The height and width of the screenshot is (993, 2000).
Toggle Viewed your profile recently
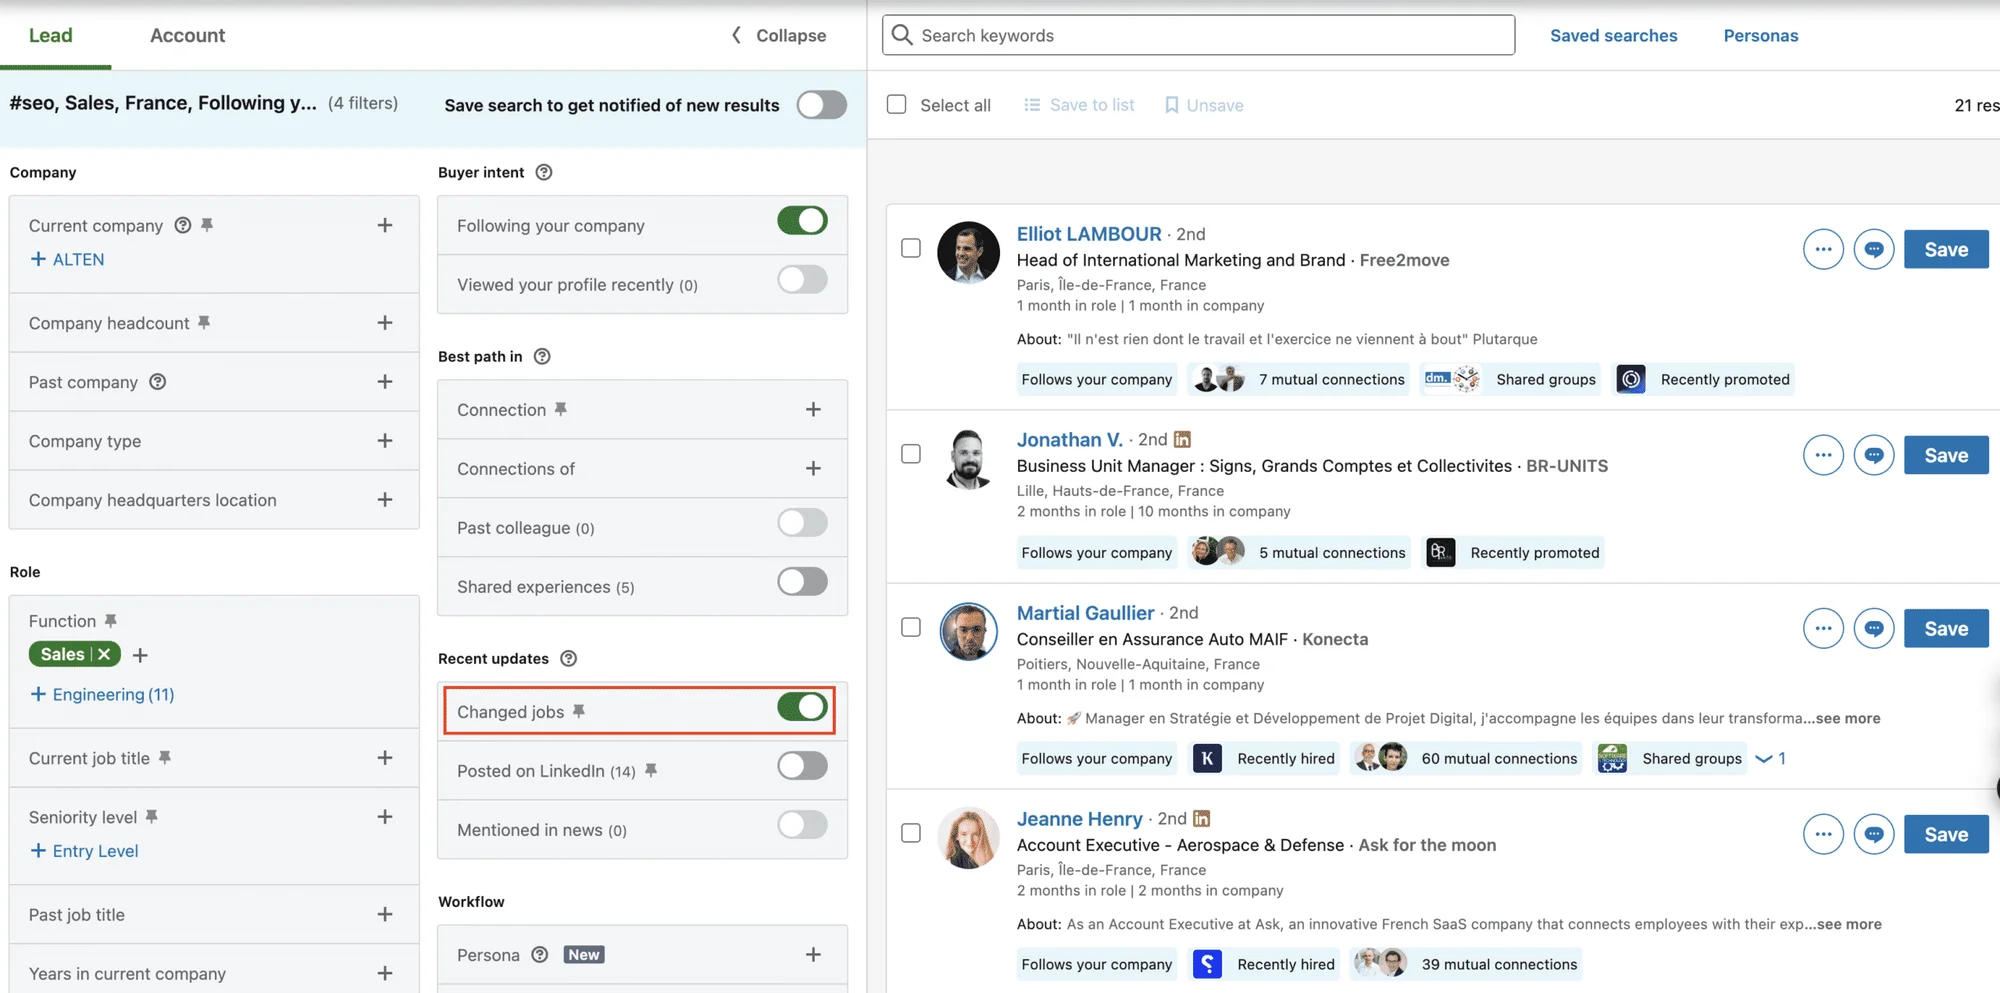click(x=802, y=280)
